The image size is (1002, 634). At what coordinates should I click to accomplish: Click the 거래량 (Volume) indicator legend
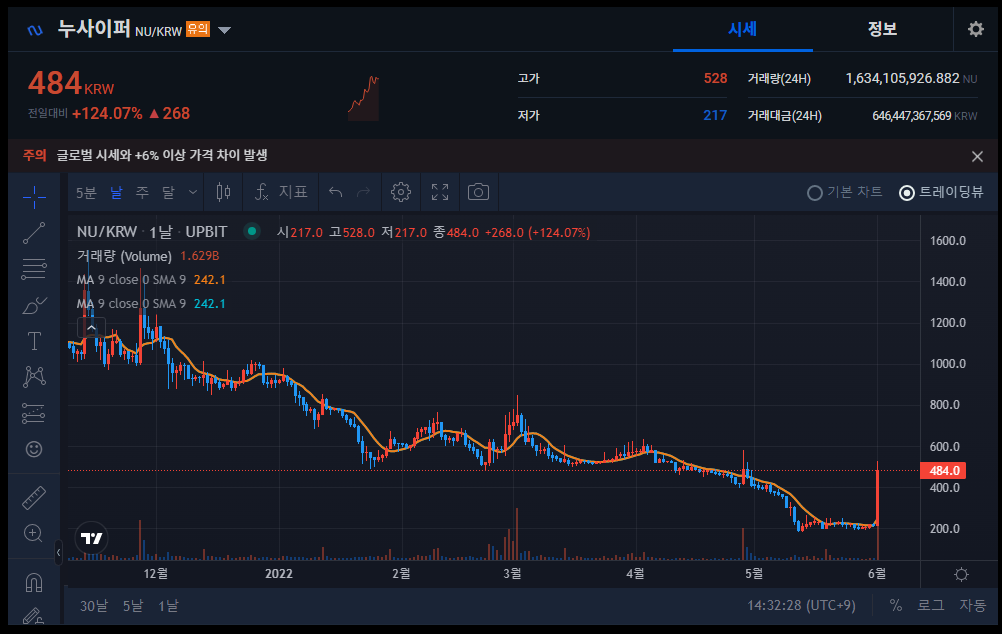click(125, 256)
